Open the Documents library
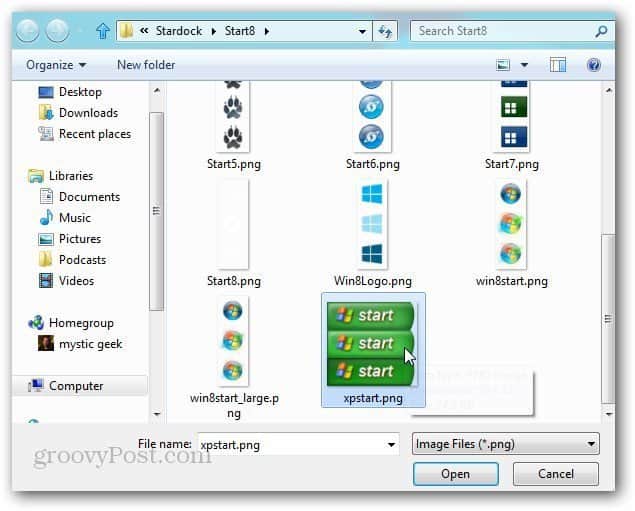This screenshot has width=635, height=511. (79, 197)
